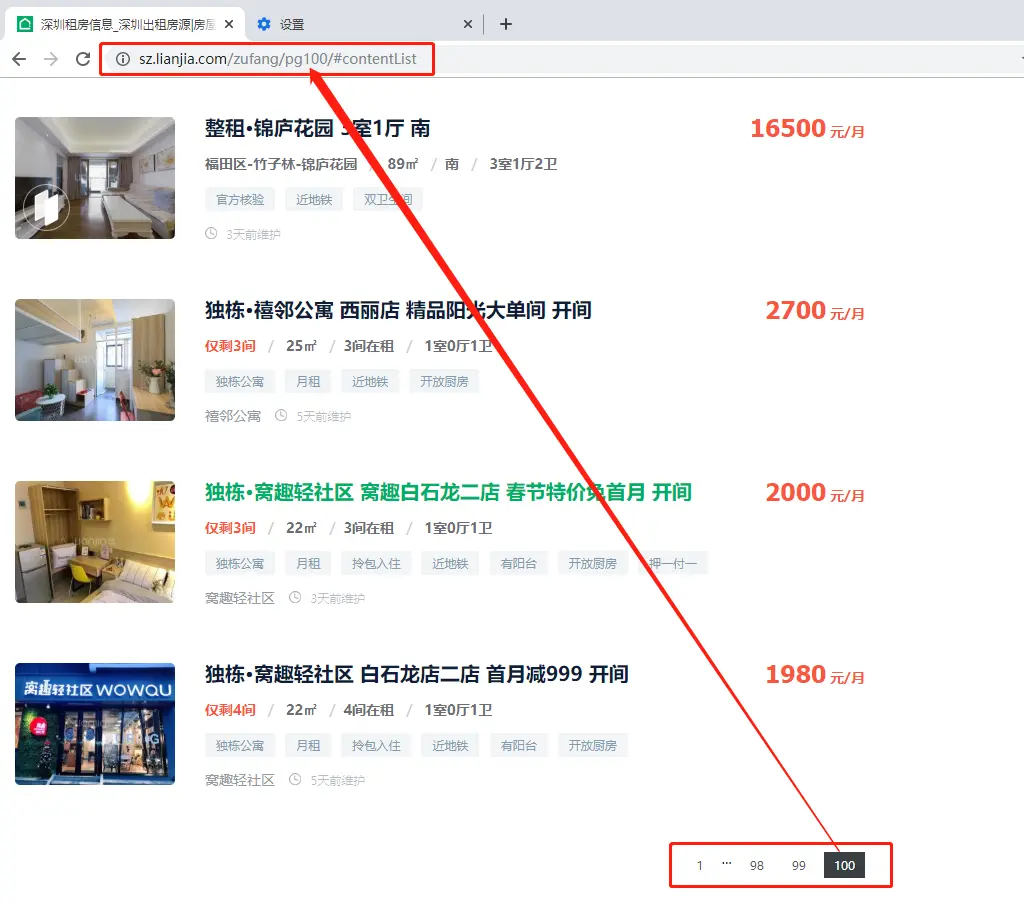The height and width of the screenshot is (903, 1024).
Task: Click clock icon beside 3天前维护 on 锦庐花园
Action: 211,234
